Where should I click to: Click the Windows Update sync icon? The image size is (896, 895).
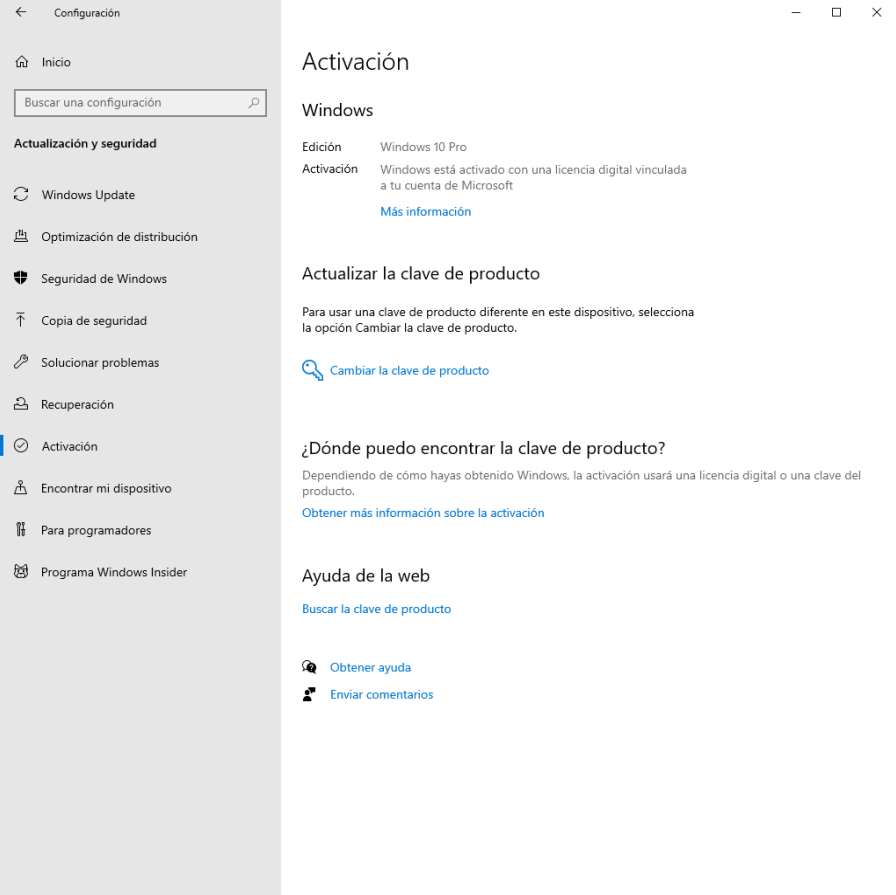tap(21, 194)
